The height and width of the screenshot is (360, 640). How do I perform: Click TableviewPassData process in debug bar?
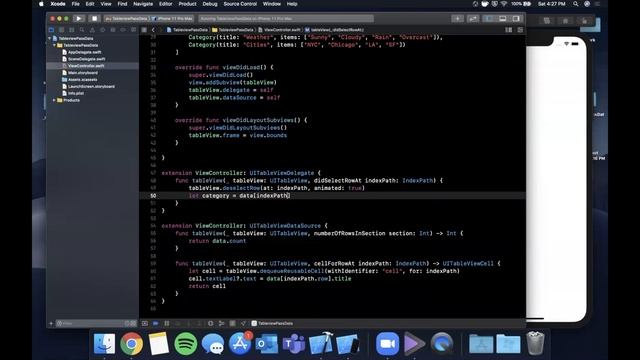(272, 323)
